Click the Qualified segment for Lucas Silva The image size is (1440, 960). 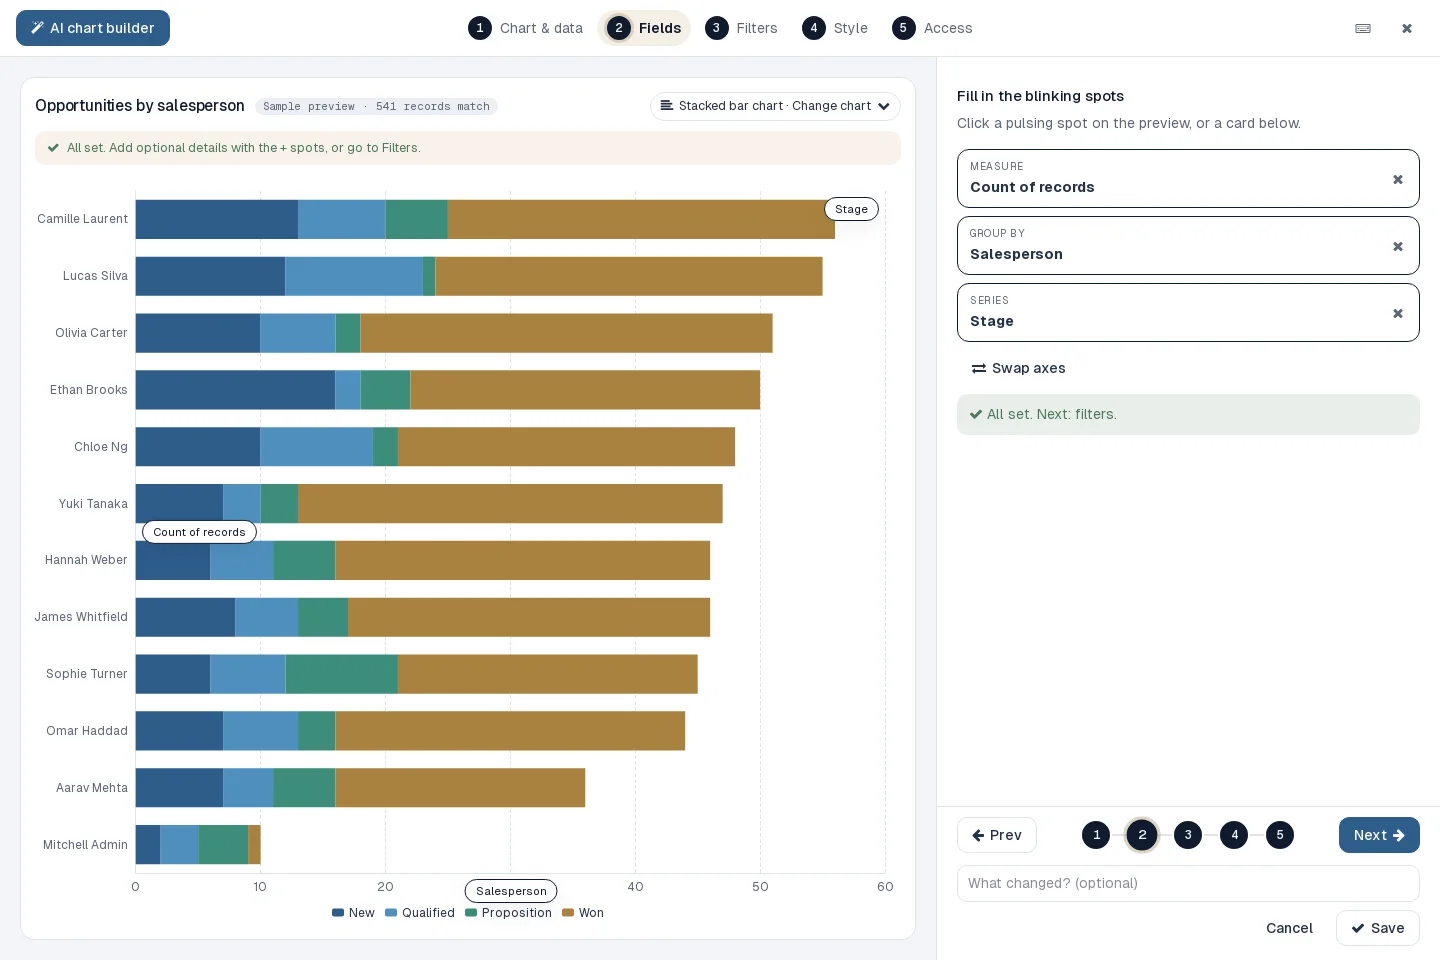click(354, 276)
